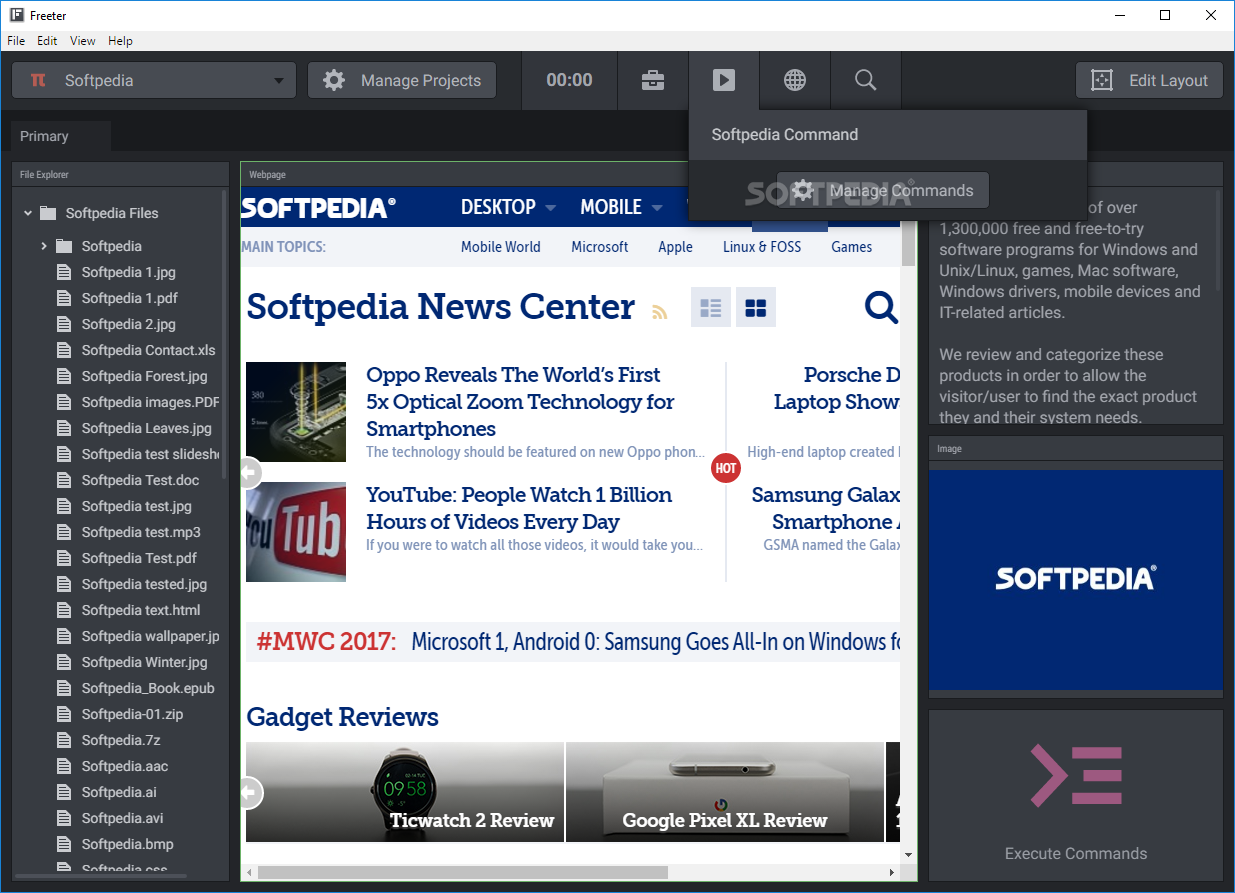Open DESKTOP dropdown on Softpedia webpage
1235x893 pixels.
click(x=508, y=207)
